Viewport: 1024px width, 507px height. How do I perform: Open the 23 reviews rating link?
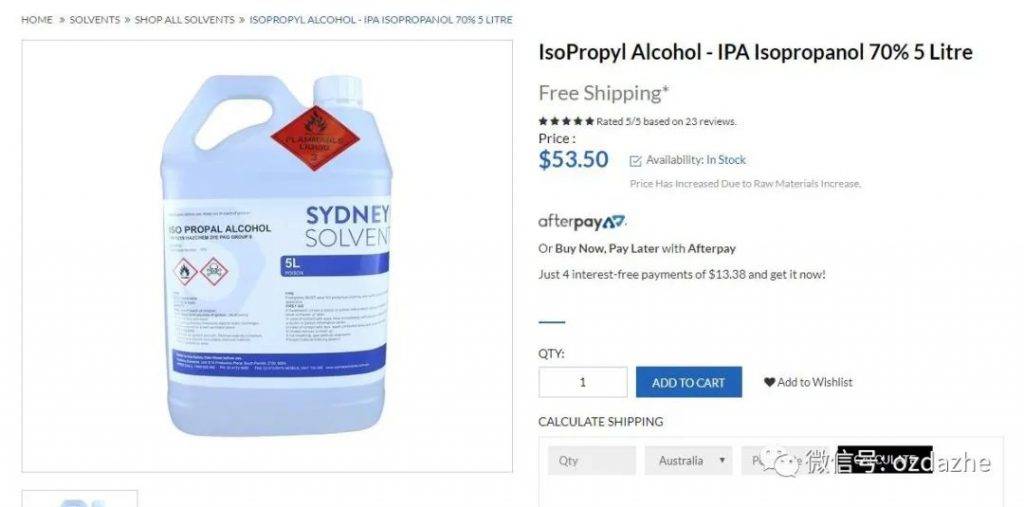point(666,122)
